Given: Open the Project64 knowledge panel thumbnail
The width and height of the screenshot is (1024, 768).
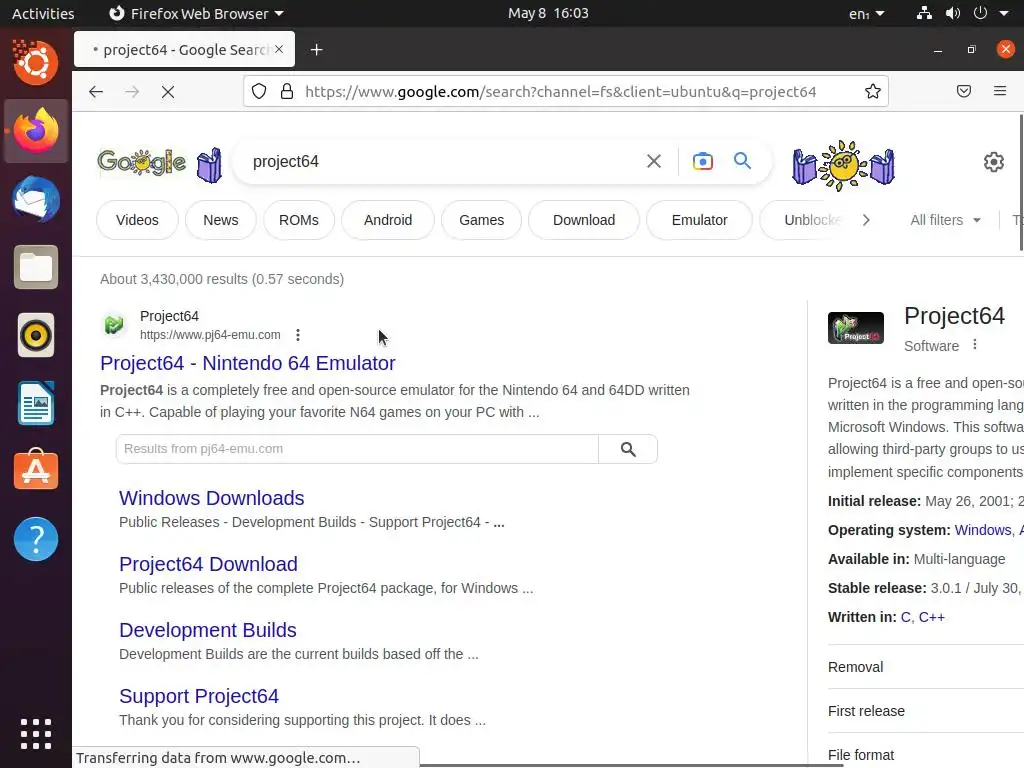Looking at the screenshot, I should click(x=856, y=328).
